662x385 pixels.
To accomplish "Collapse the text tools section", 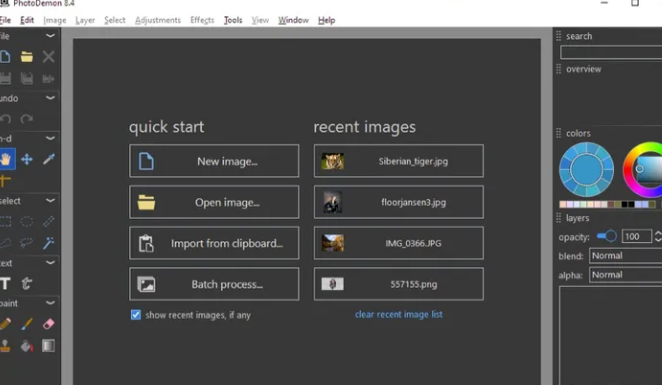I will [x=50, y=262].
